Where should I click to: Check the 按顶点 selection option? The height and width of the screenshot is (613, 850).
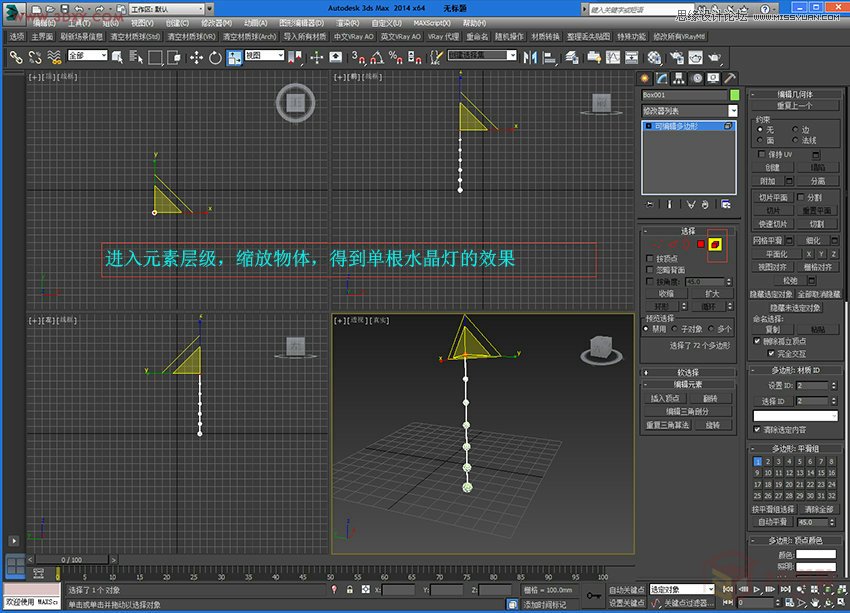(x=648, y=259)
